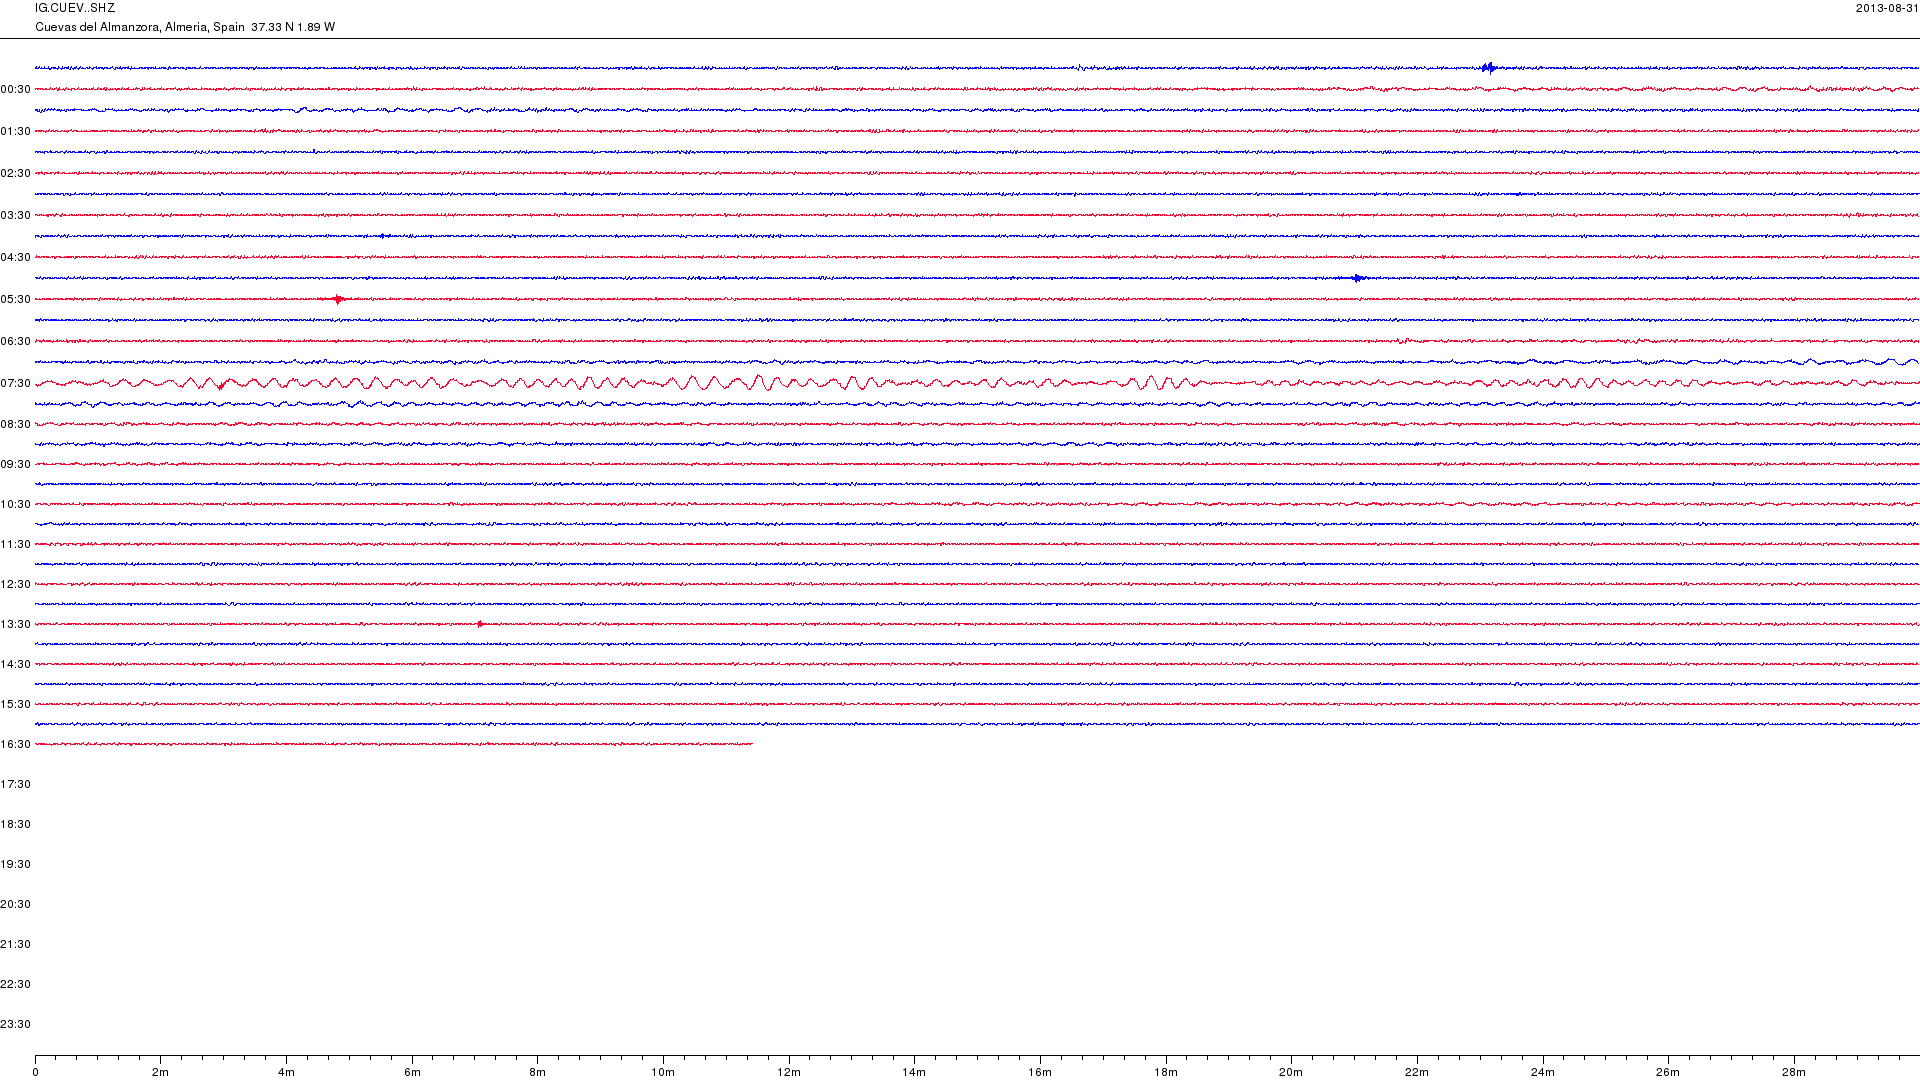Click the 16m axis tick label
The image size is (1920, 1080).
point(1040,1073)
